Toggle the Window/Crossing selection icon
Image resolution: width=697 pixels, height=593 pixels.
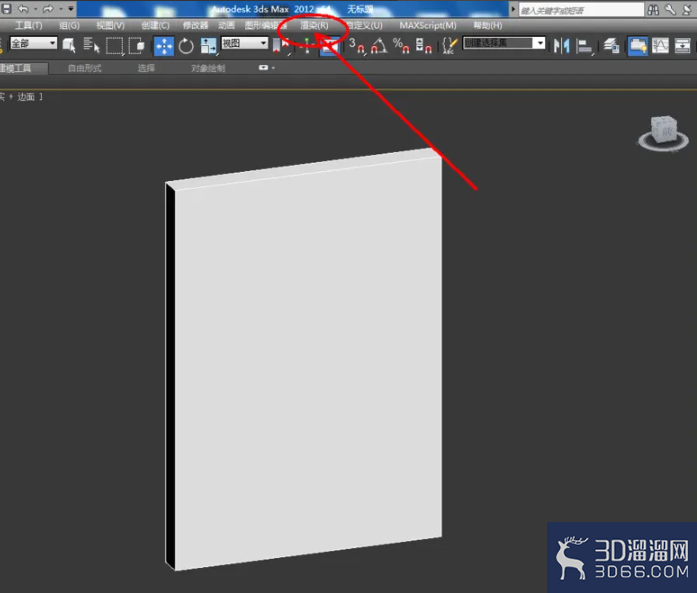[x=136, y=45]
